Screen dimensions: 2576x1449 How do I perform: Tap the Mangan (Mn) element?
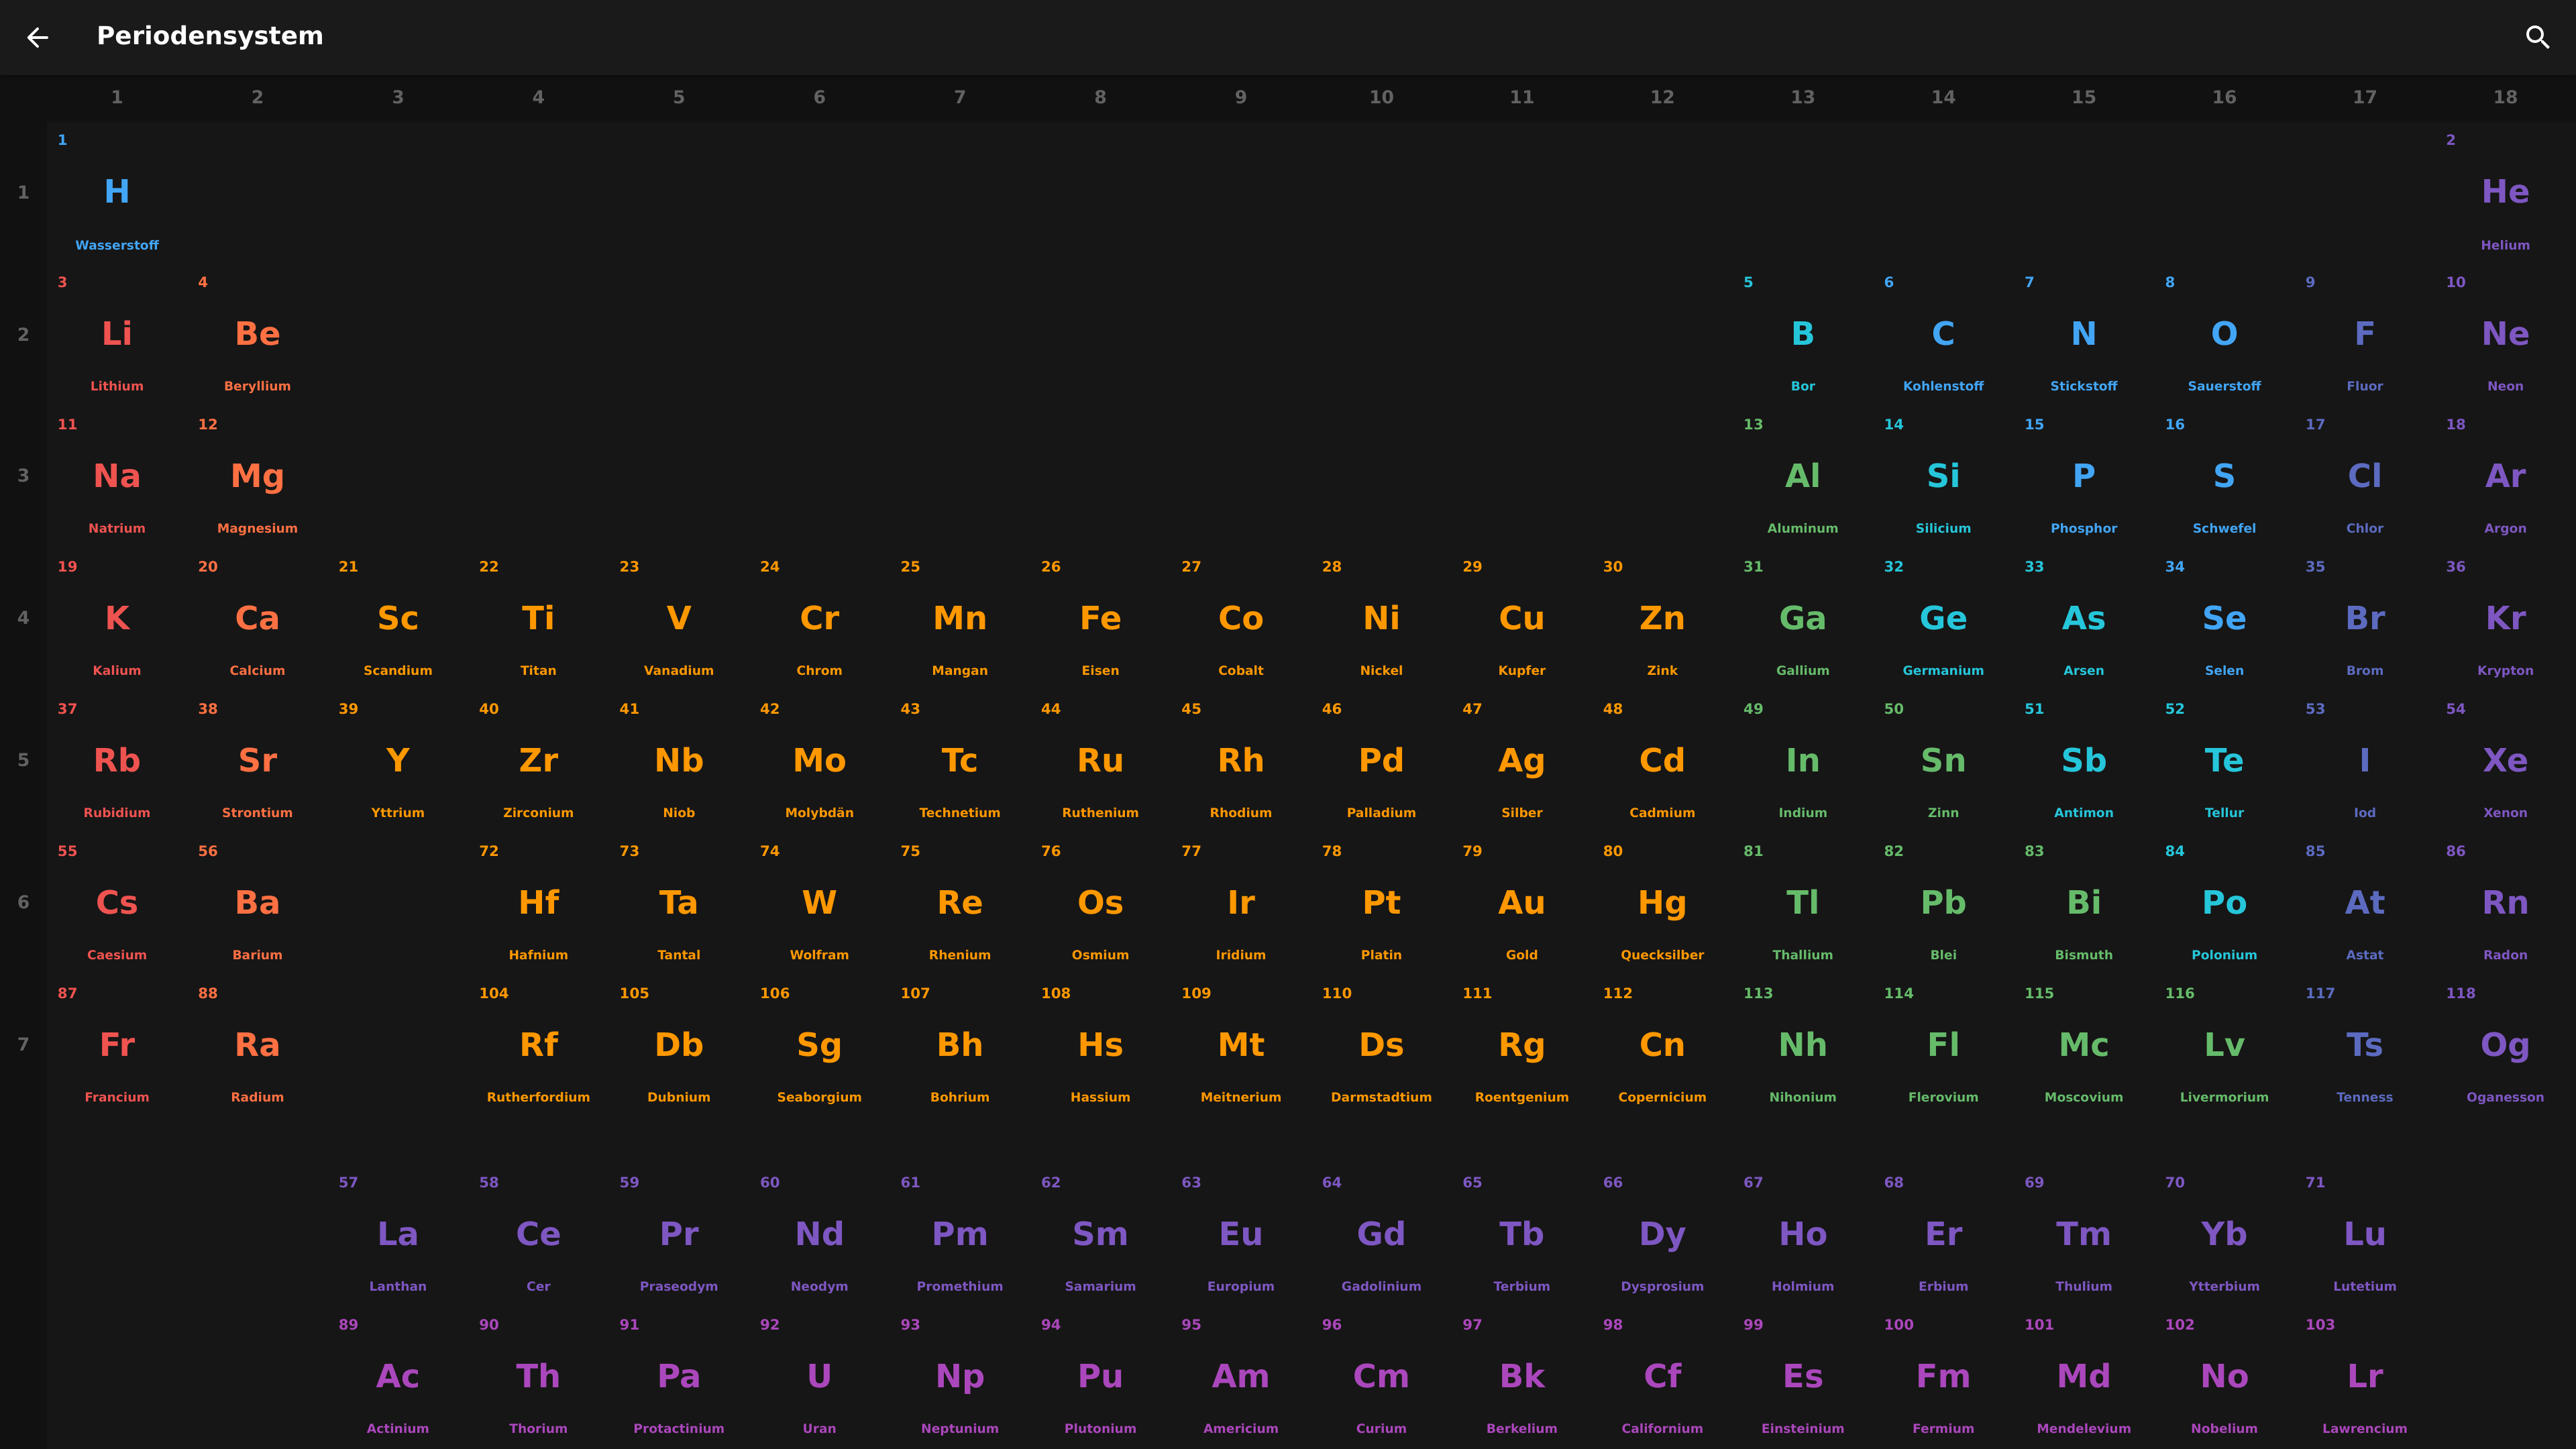(x=960, y=618)
